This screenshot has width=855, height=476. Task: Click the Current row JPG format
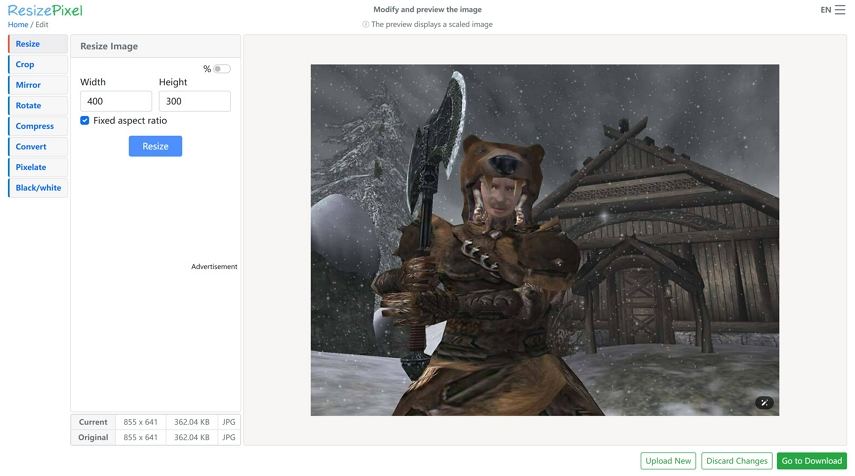click(x=228, y=422)
